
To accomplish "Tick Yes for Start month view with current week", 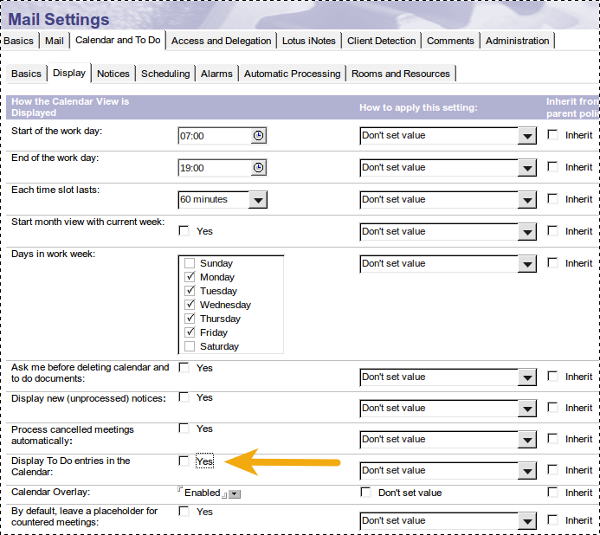I will coord(184,231).
